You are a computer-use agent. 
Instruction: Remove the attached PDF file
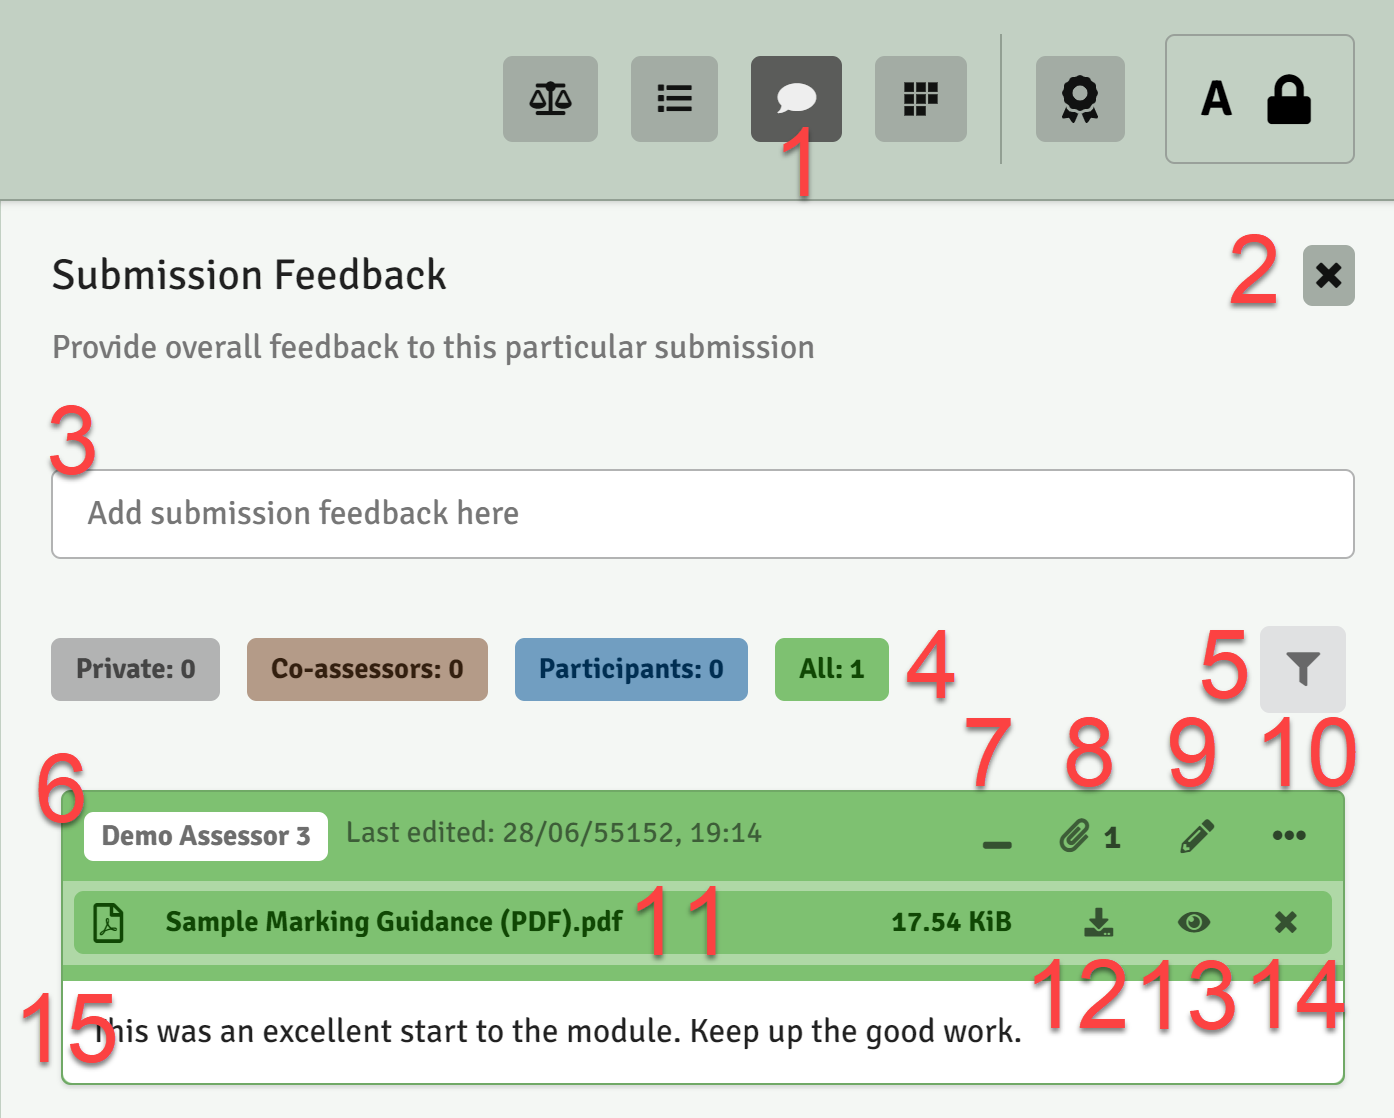[x=1286, y=922]
